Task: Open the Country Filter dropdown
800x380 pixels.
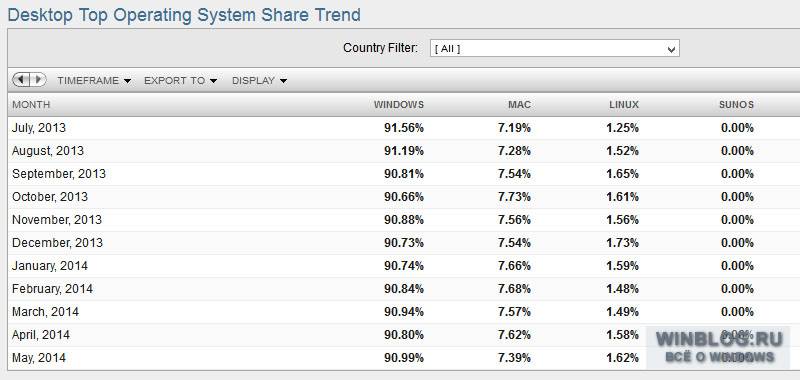Action: tap(555, 48)
